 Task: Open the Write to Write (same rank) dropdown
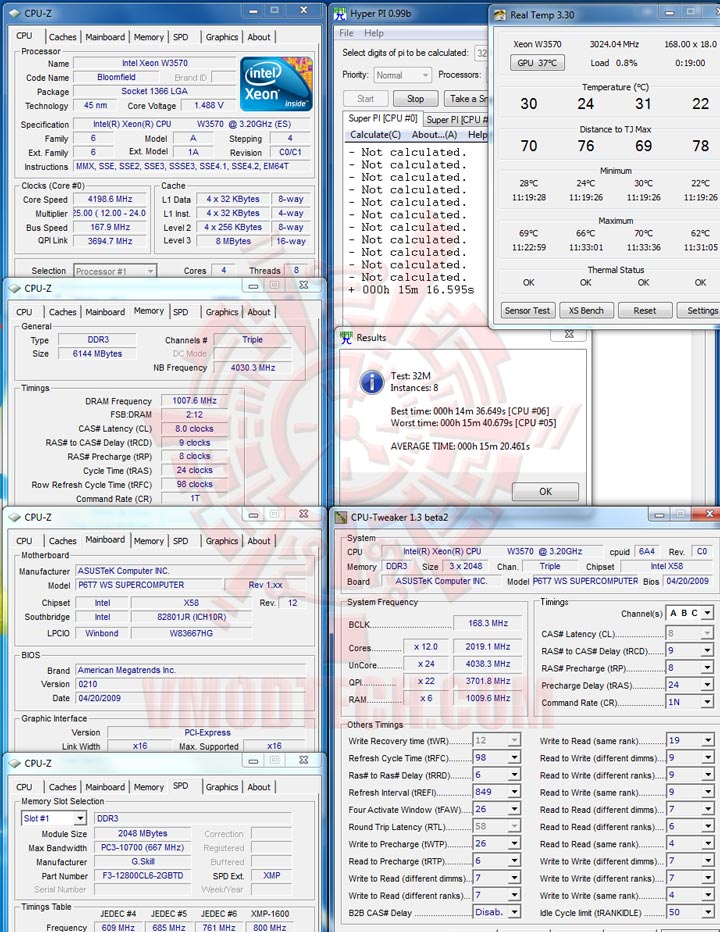[x=707, y=895]
